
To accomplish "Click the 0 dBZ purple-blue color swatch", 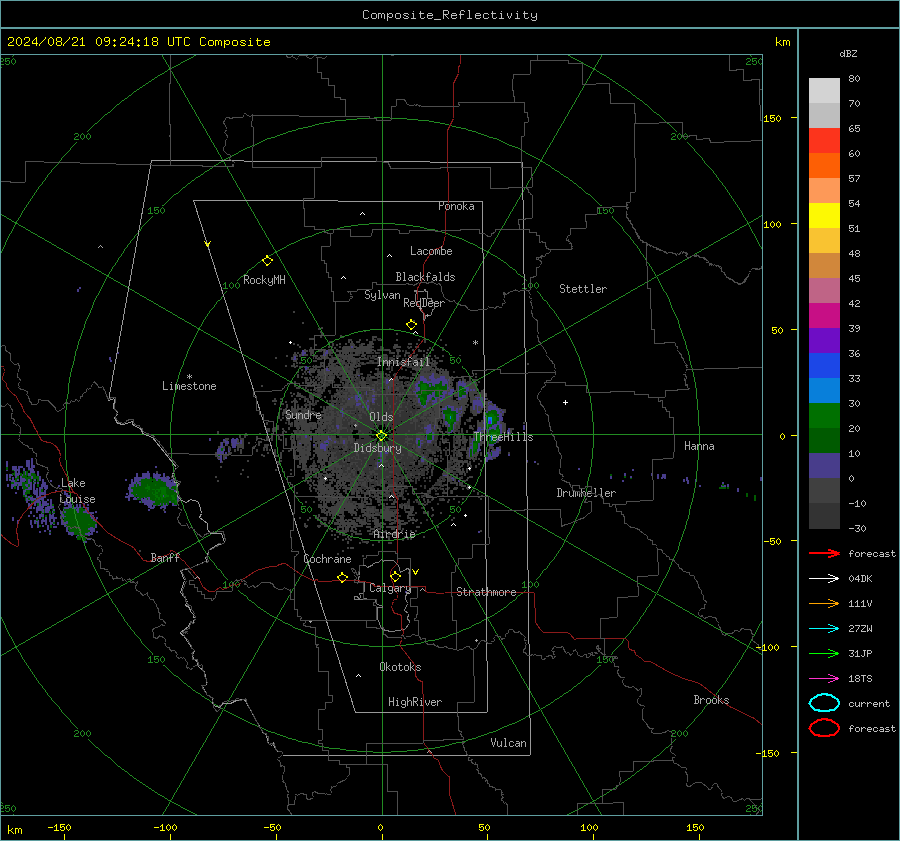I will (x=824, y=465).
